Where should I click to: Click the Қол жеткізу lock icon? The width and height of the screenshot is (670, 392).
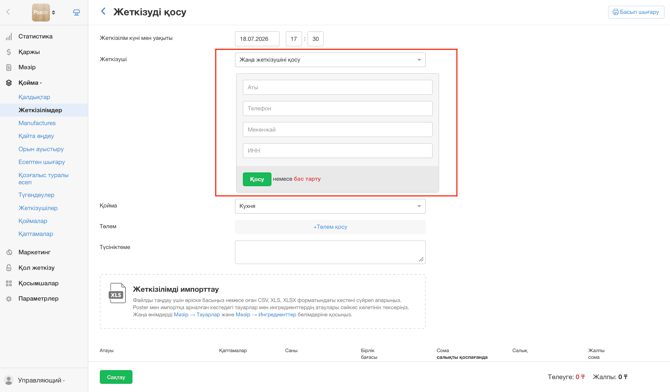pos(9,268)
